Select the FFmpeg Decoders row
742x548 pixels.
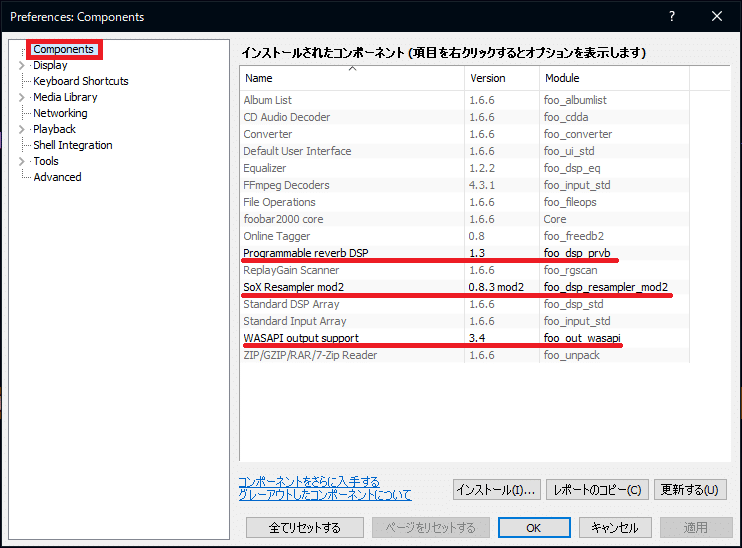465,186
